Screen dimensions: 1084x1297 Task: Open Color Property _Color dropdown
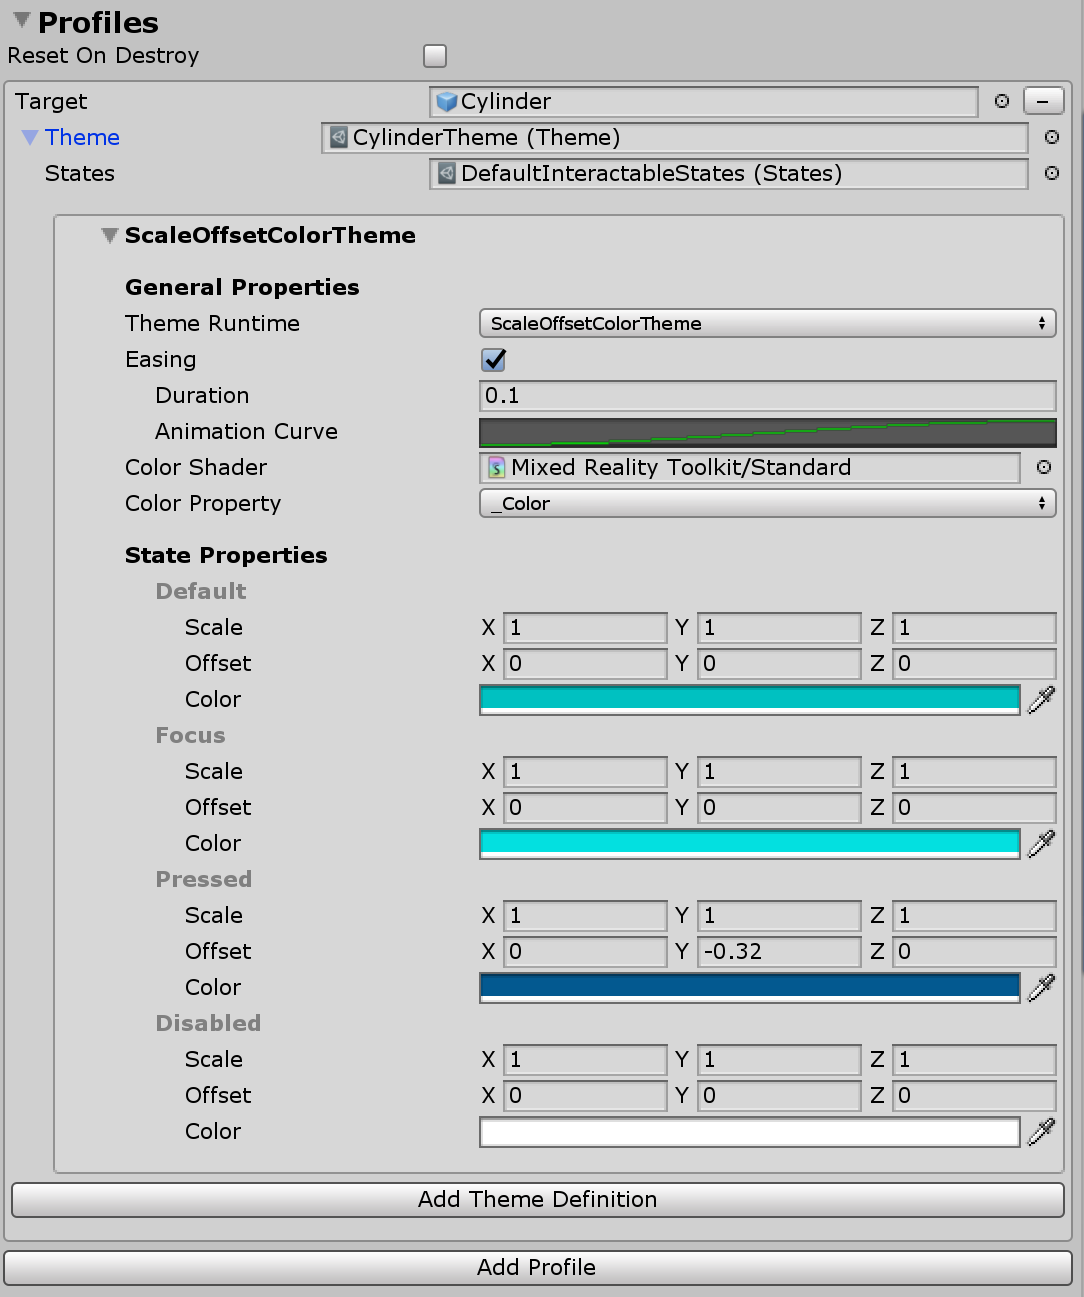tap(768, 503)
